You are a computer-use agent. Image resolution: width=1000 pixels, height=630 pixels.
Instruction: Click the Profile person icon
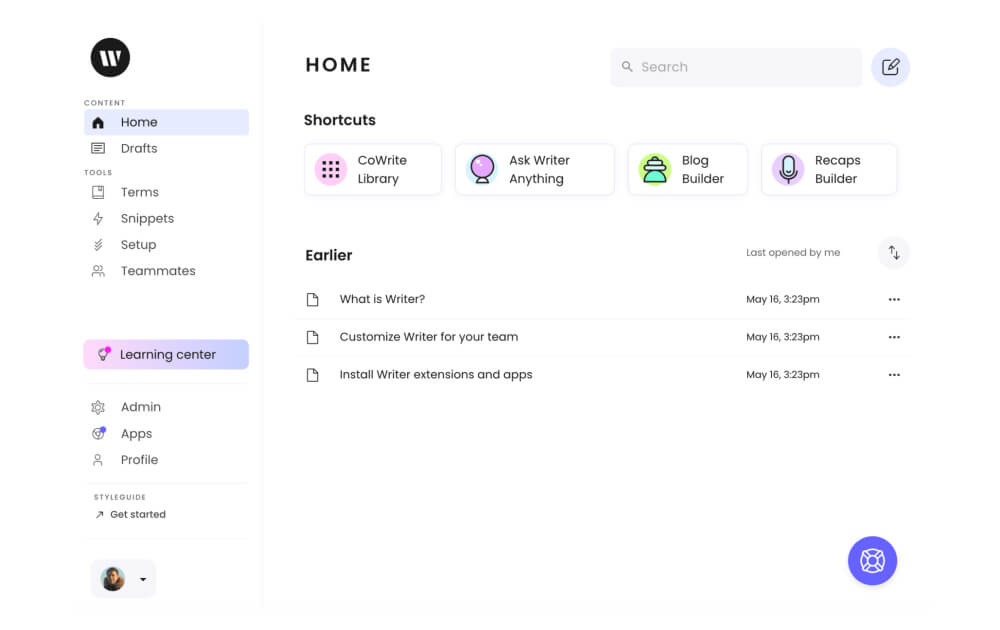pyautogui.click(x=98, y=460)
